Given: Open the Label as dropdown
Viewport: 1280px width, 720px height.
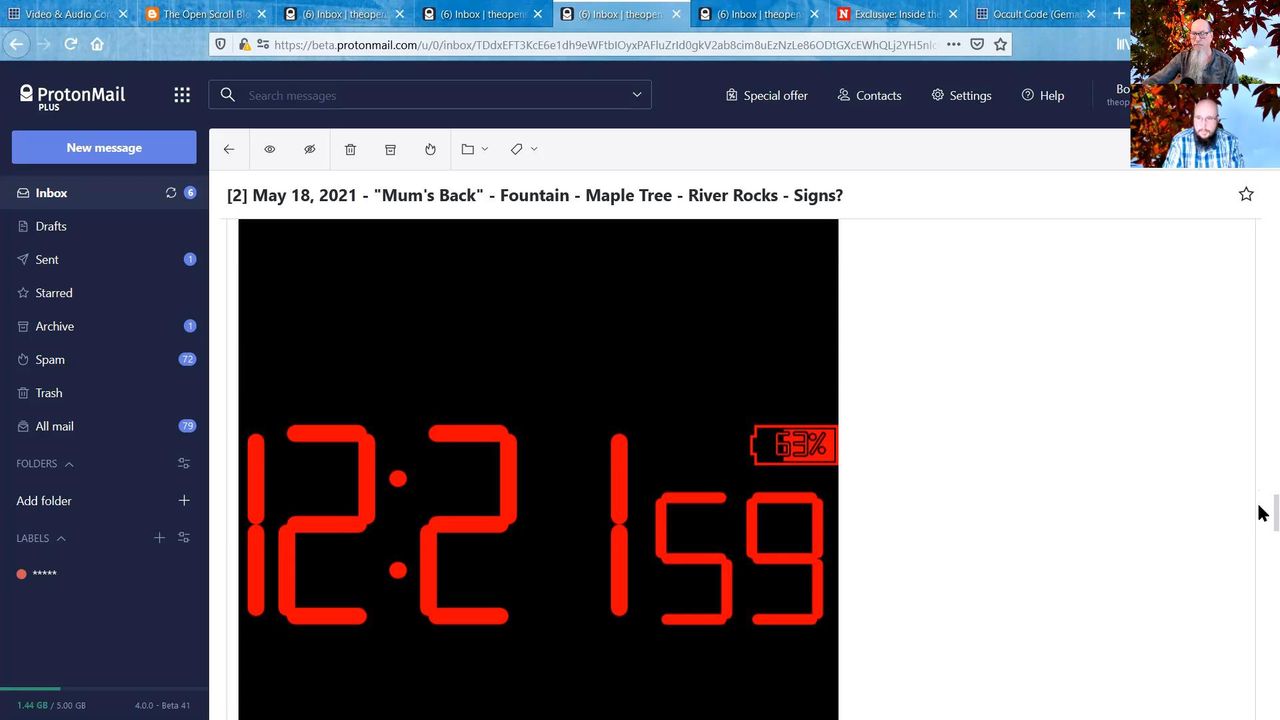Looking at the screenshot, I should coord(523,149).
